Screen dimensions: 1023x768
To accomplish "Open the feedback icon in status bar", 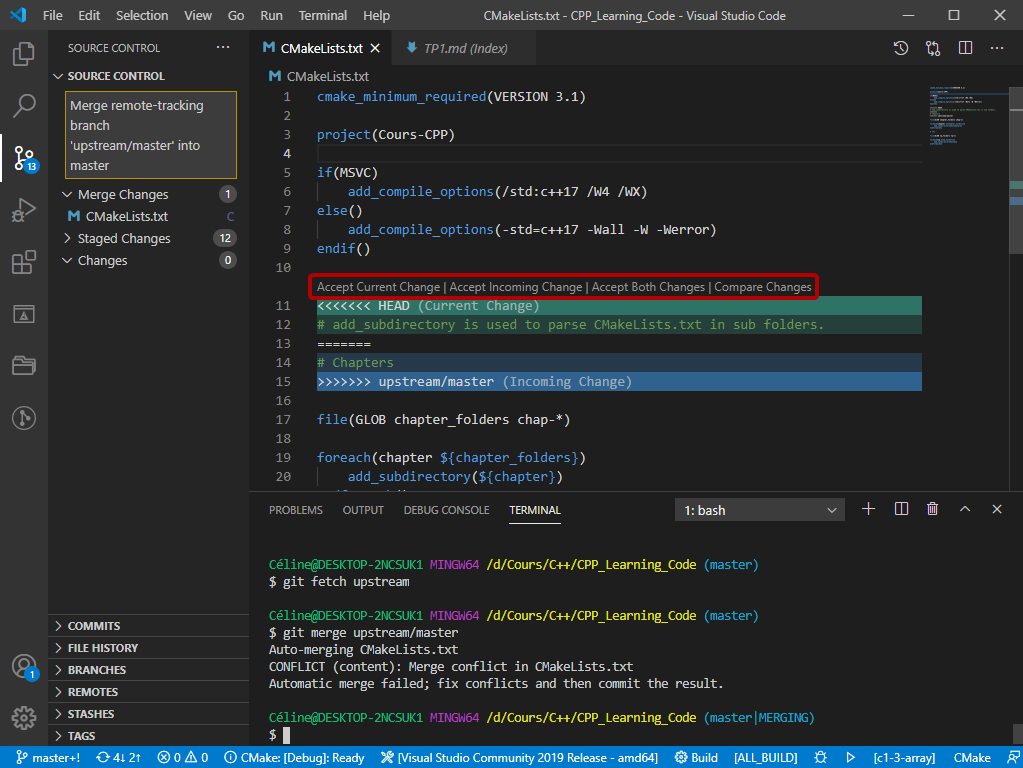I will point(1013,758).
